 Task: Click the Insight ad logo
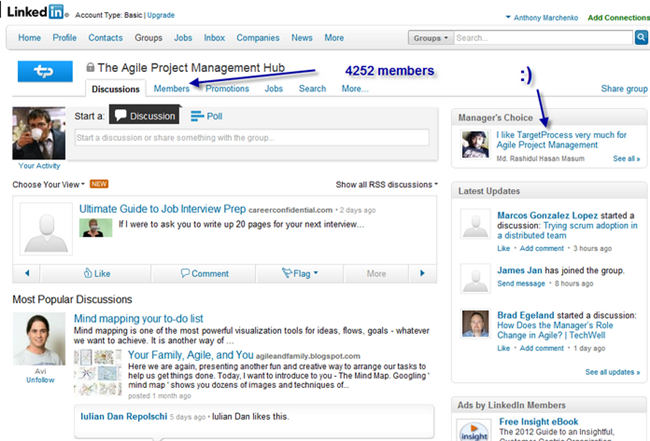(x=474, y=431)
